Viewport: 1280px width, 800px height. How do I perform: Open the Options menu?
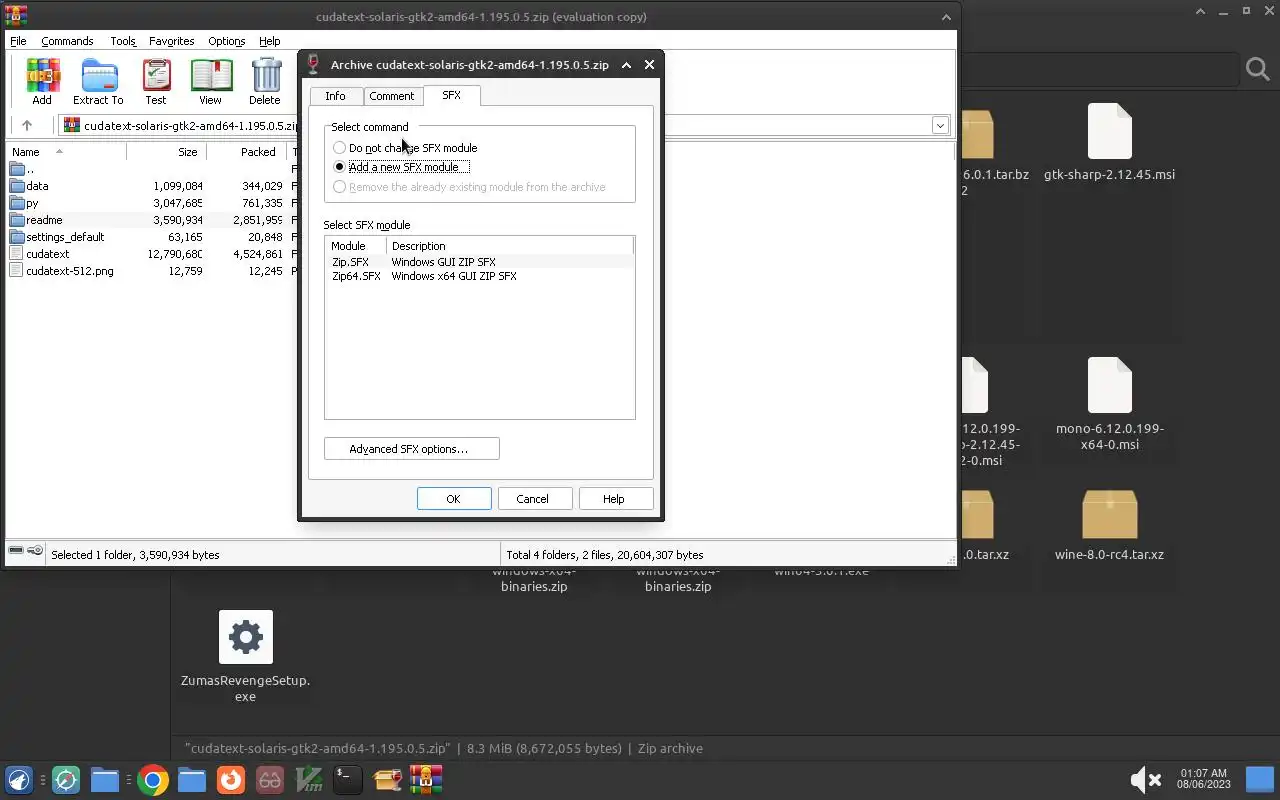pyautogui.click(x=226, y=41)
